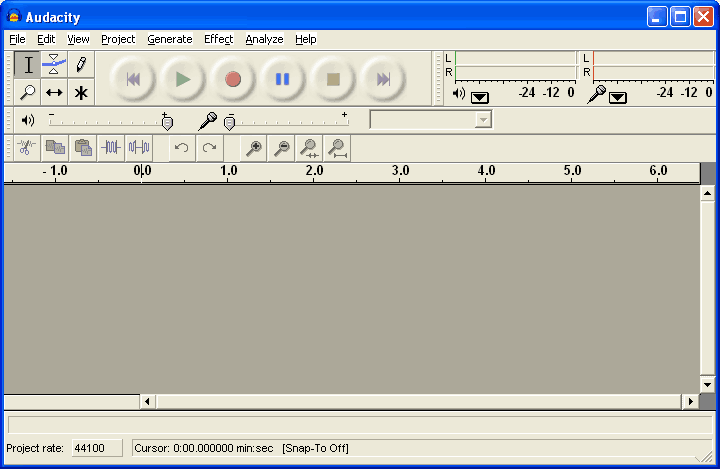Select the Draw pencil tool
Image resolution: width=720 pixels, height=469 pixels.
point(81,65)
